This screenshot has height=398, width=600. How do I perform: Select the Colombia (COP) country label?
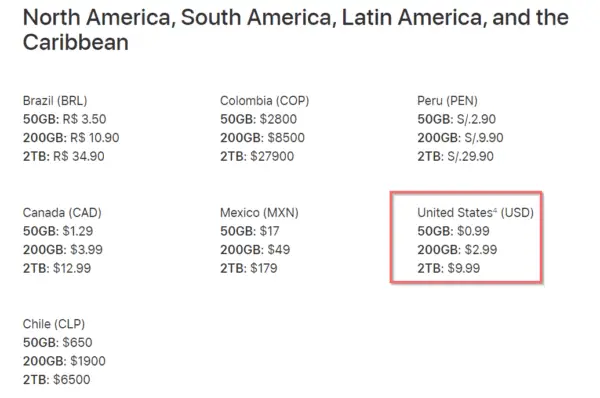pos(264,101)
